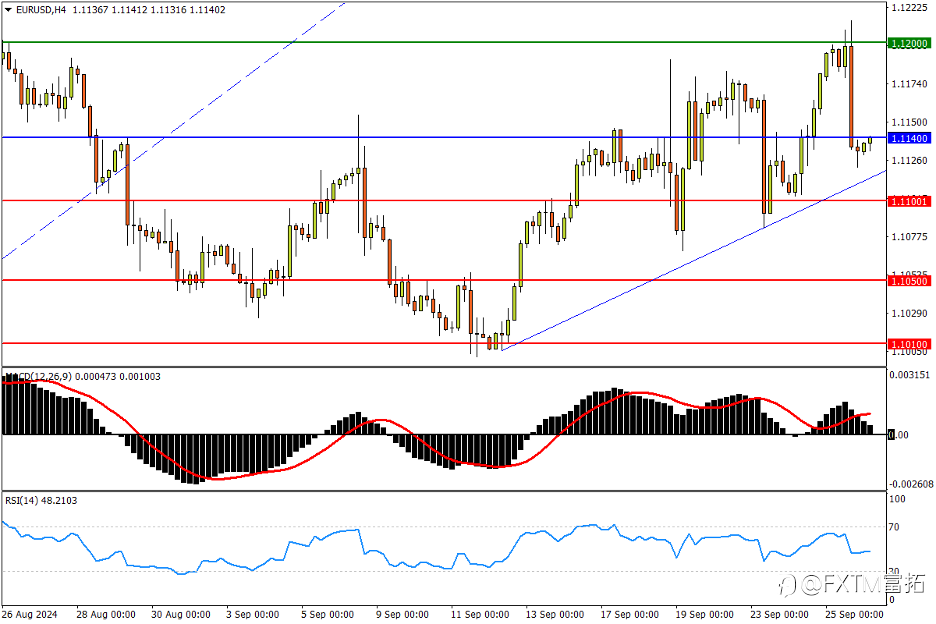This screenshot has height=624, width=936.
Task: Click the 9 Sep 00:00 date label
Action: pyautogui.click(x=402, y=614)
